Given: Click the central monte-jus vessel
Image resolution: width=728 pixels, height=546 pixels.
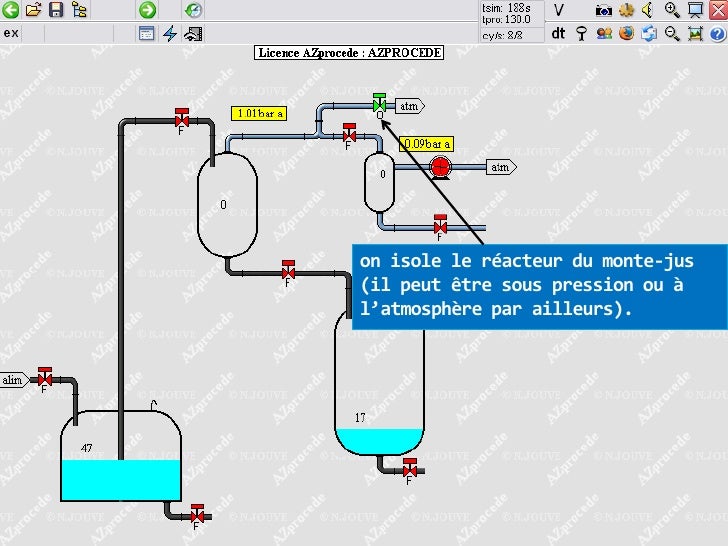Looking at the screenshot, I should 228,204.
